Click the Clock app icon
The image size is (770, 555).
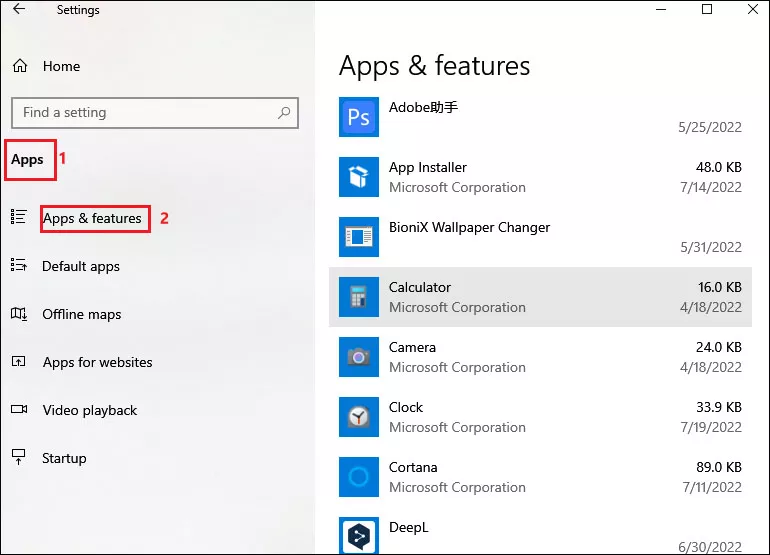358,416
